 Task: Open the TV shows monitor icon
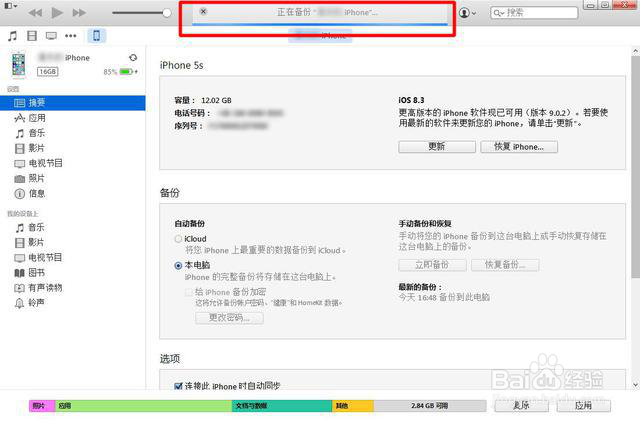tap(51, 36)
